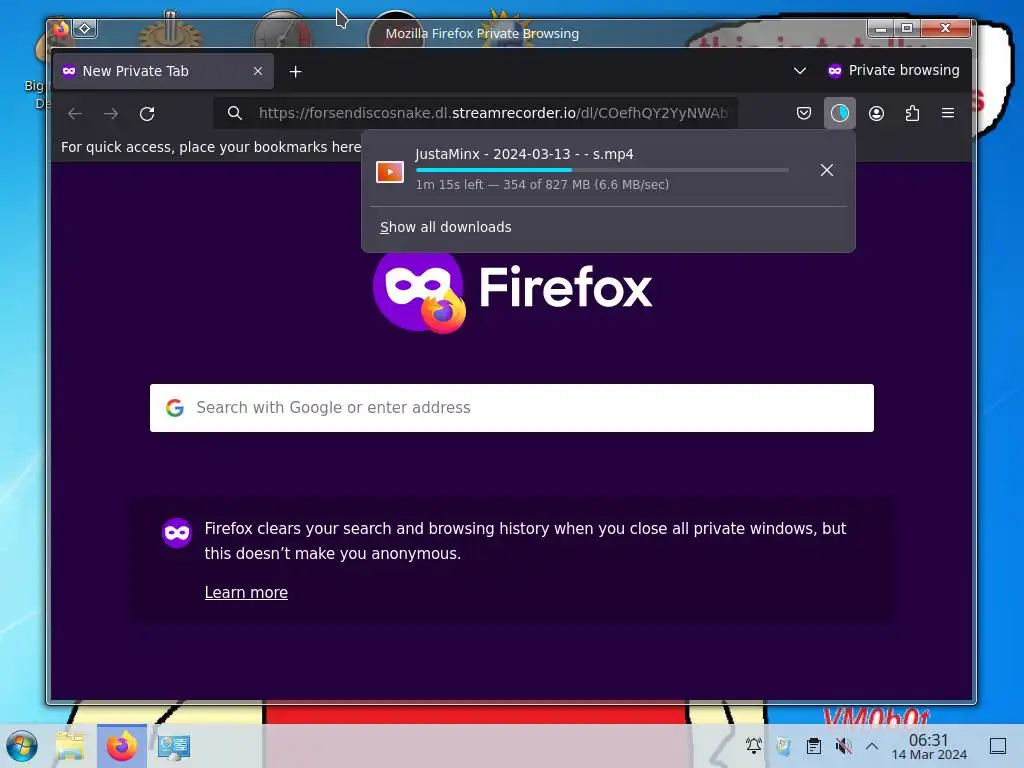Go forward using the forward arrow
Viewport: 1024px width, 768px height.
pyautogui.click(x=111, y=114)
